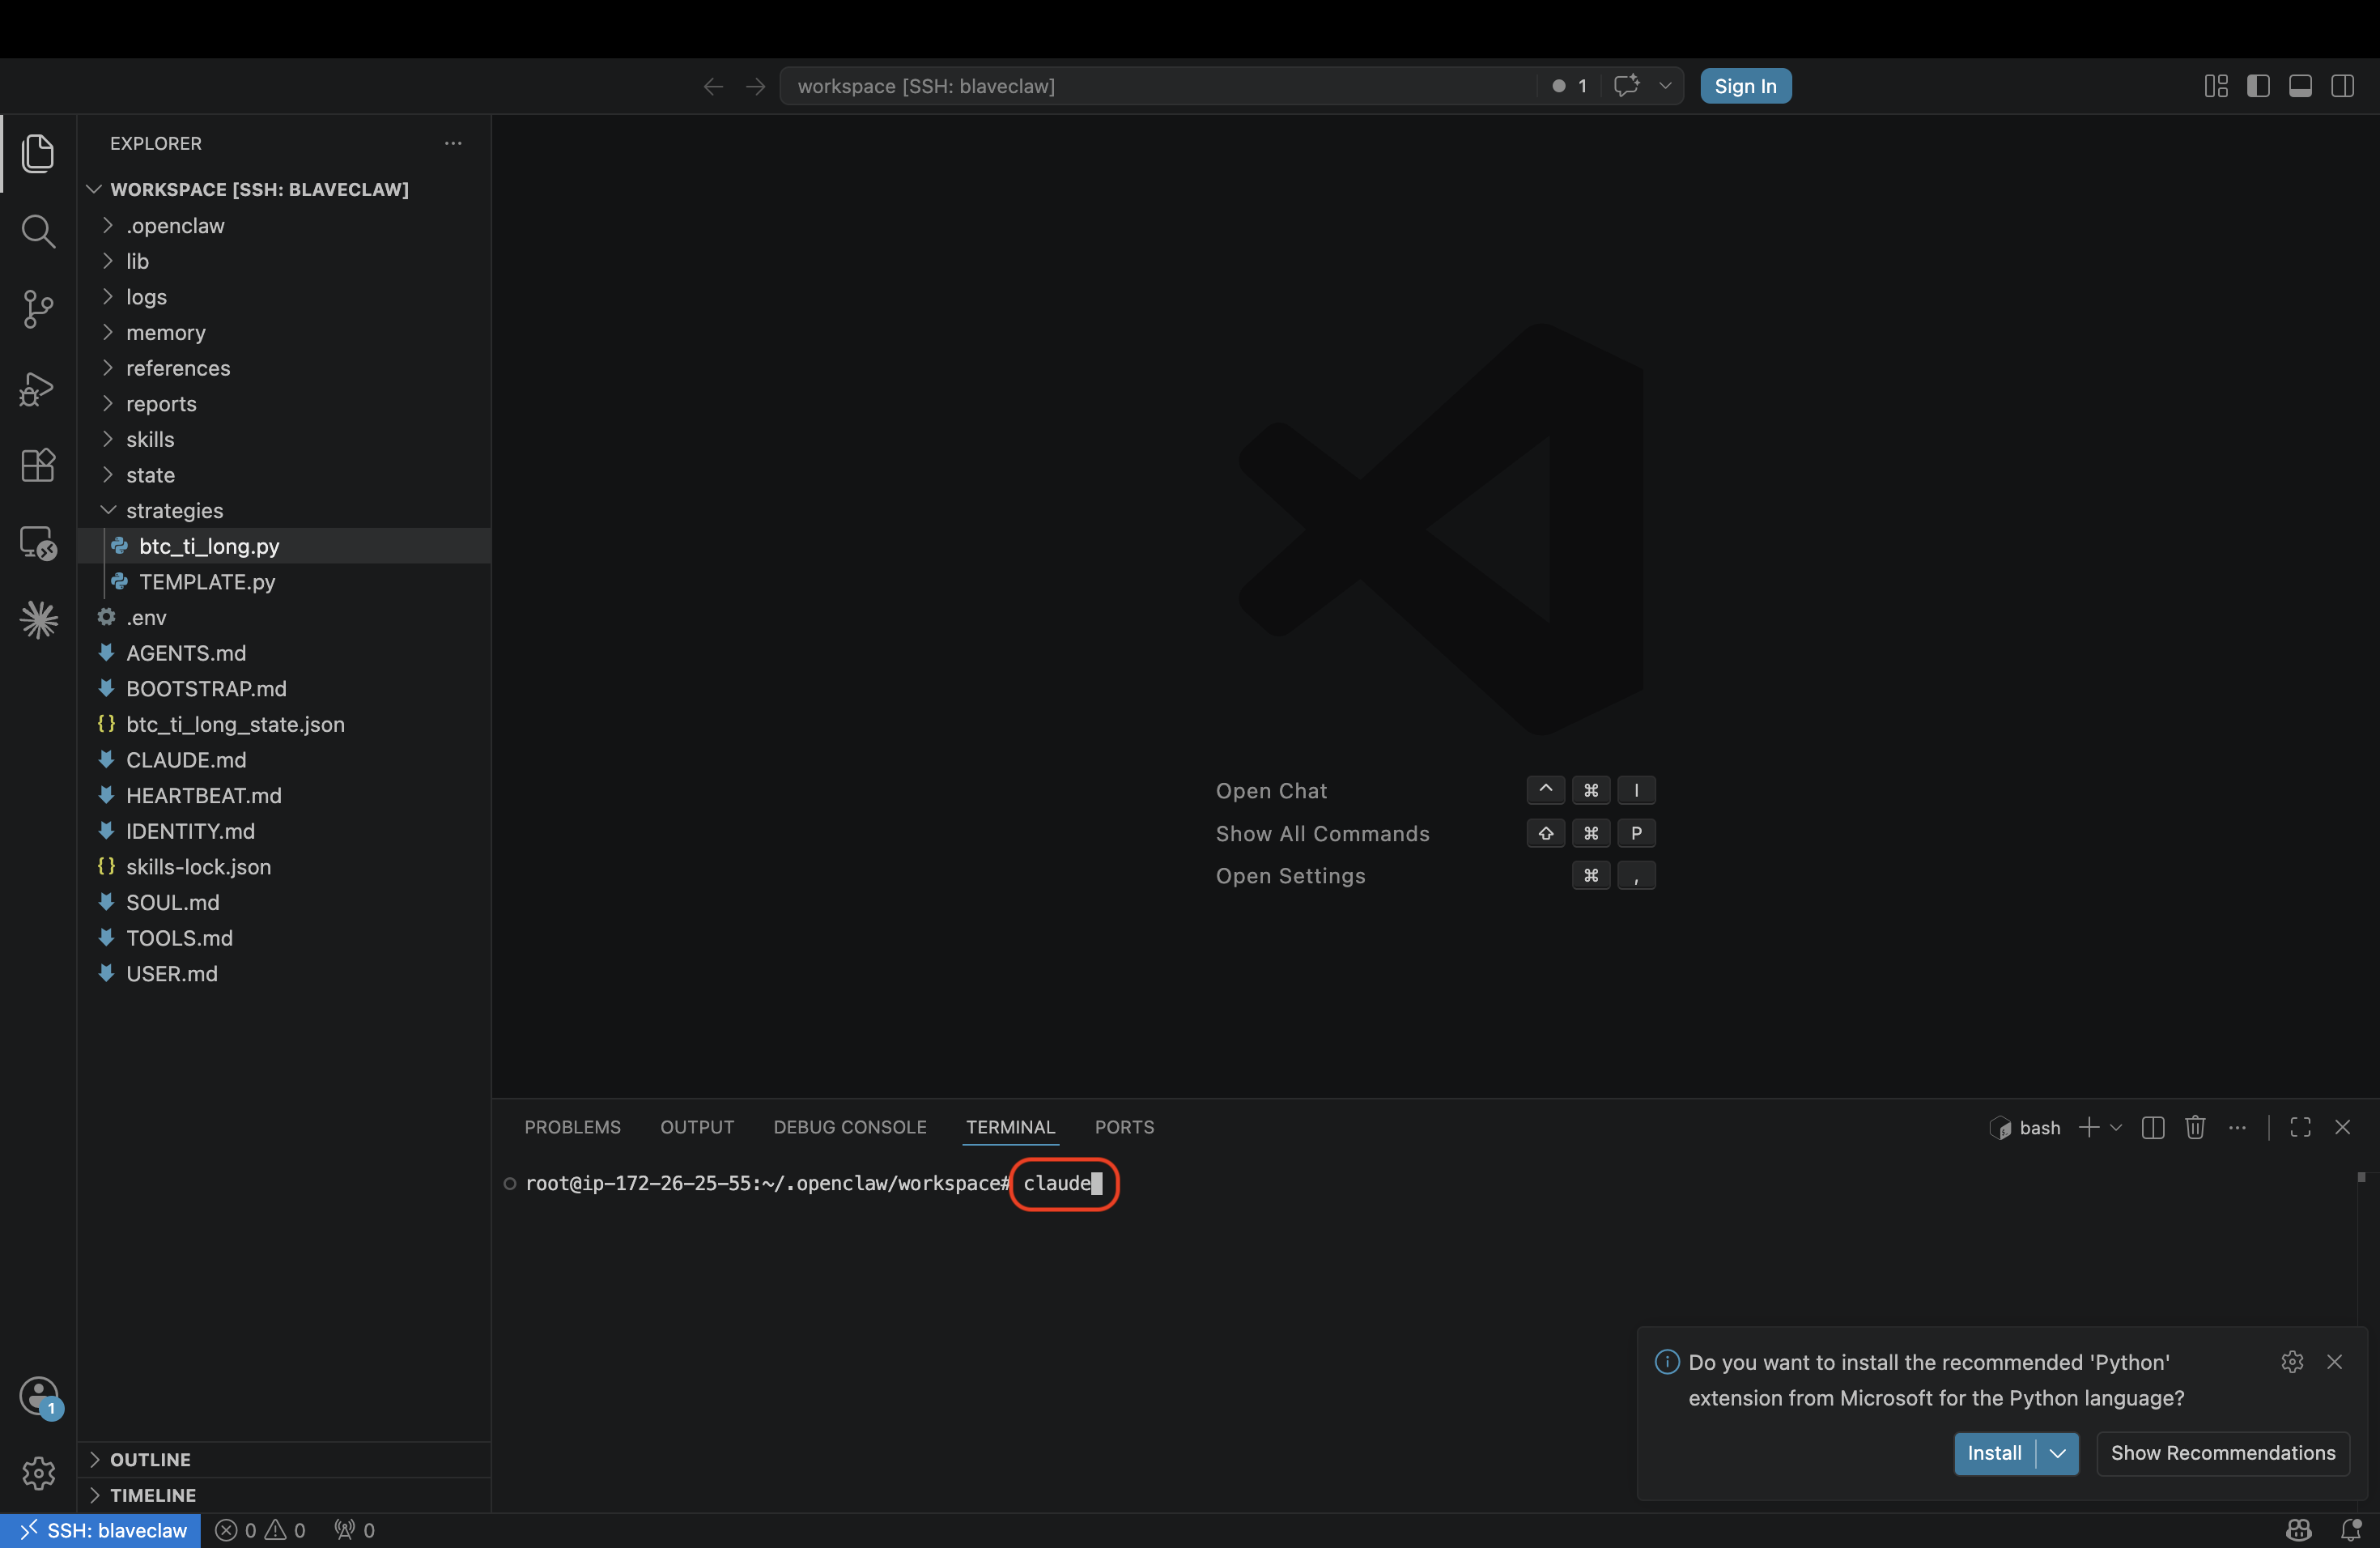
Task: Click the Copilot status bar icon
Action: 2298,1530
